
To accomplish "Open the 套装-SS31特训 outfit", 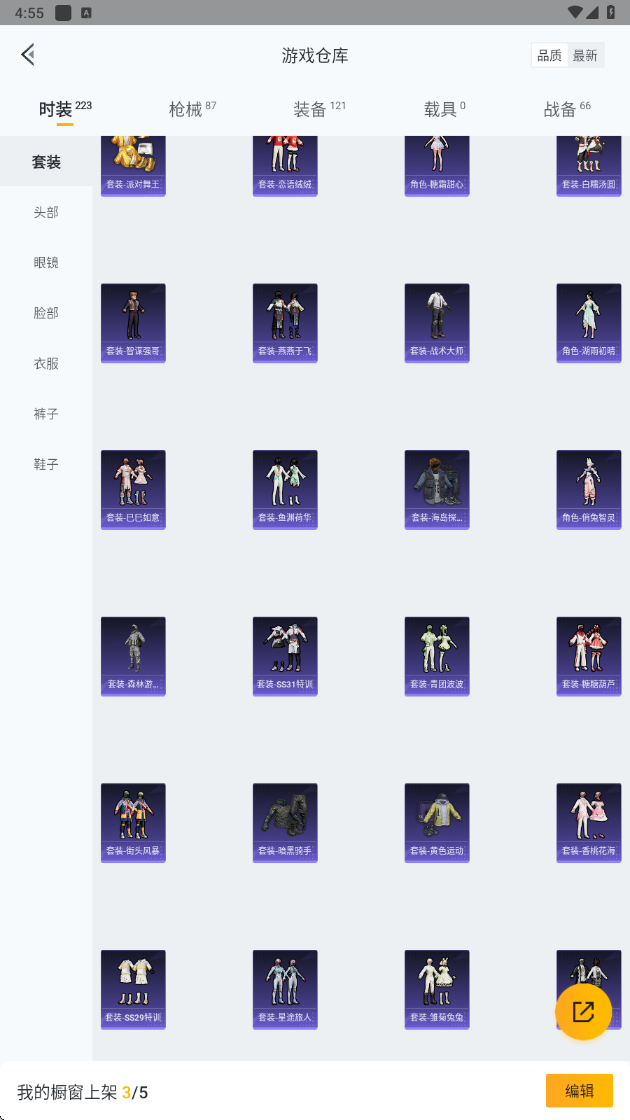I will [x=285, y=656].
